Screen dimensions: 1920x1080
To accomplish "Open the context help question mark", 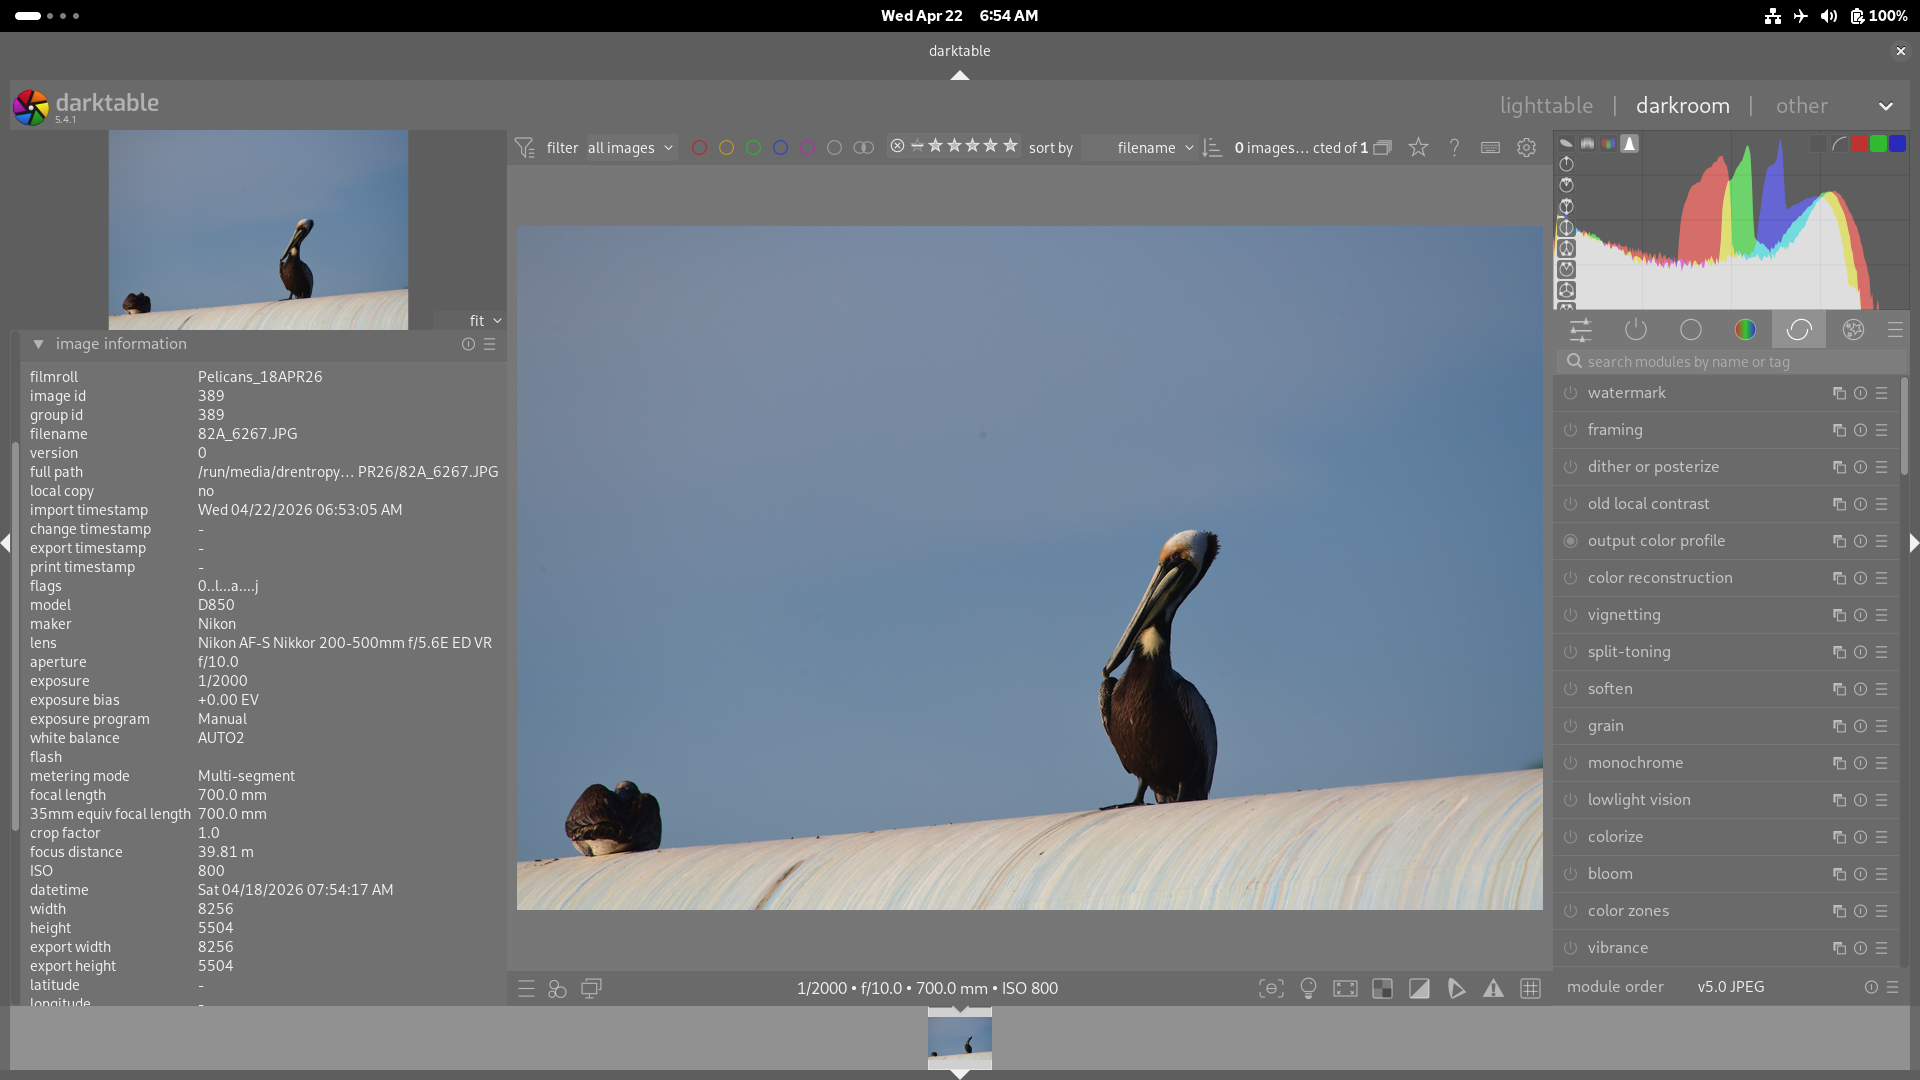I will pyautogui.click(x=1454, y=148).
